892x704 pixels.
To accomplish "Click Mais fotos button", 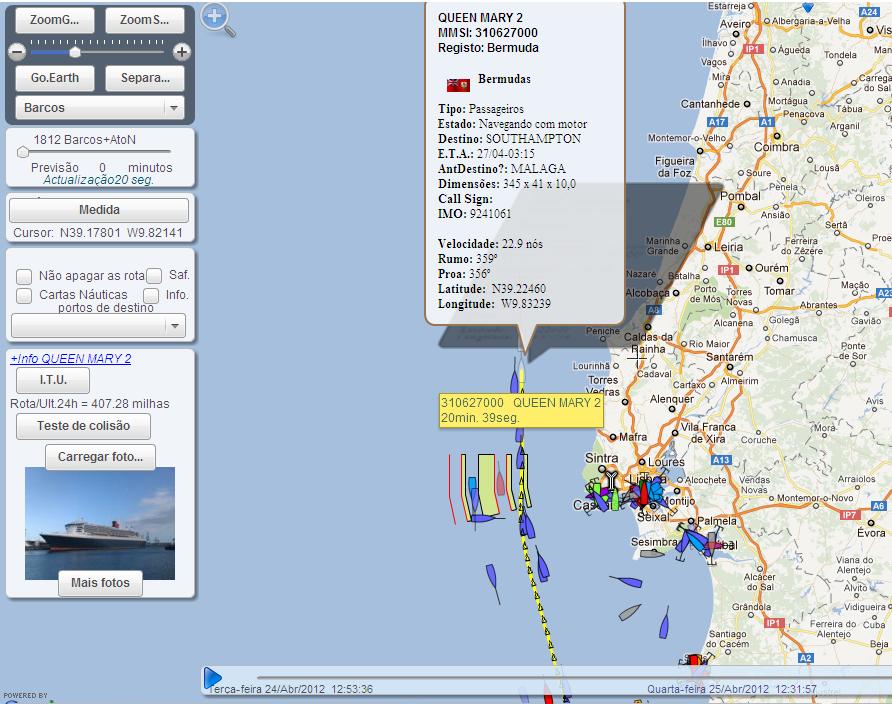I will (x=100, y=583).
